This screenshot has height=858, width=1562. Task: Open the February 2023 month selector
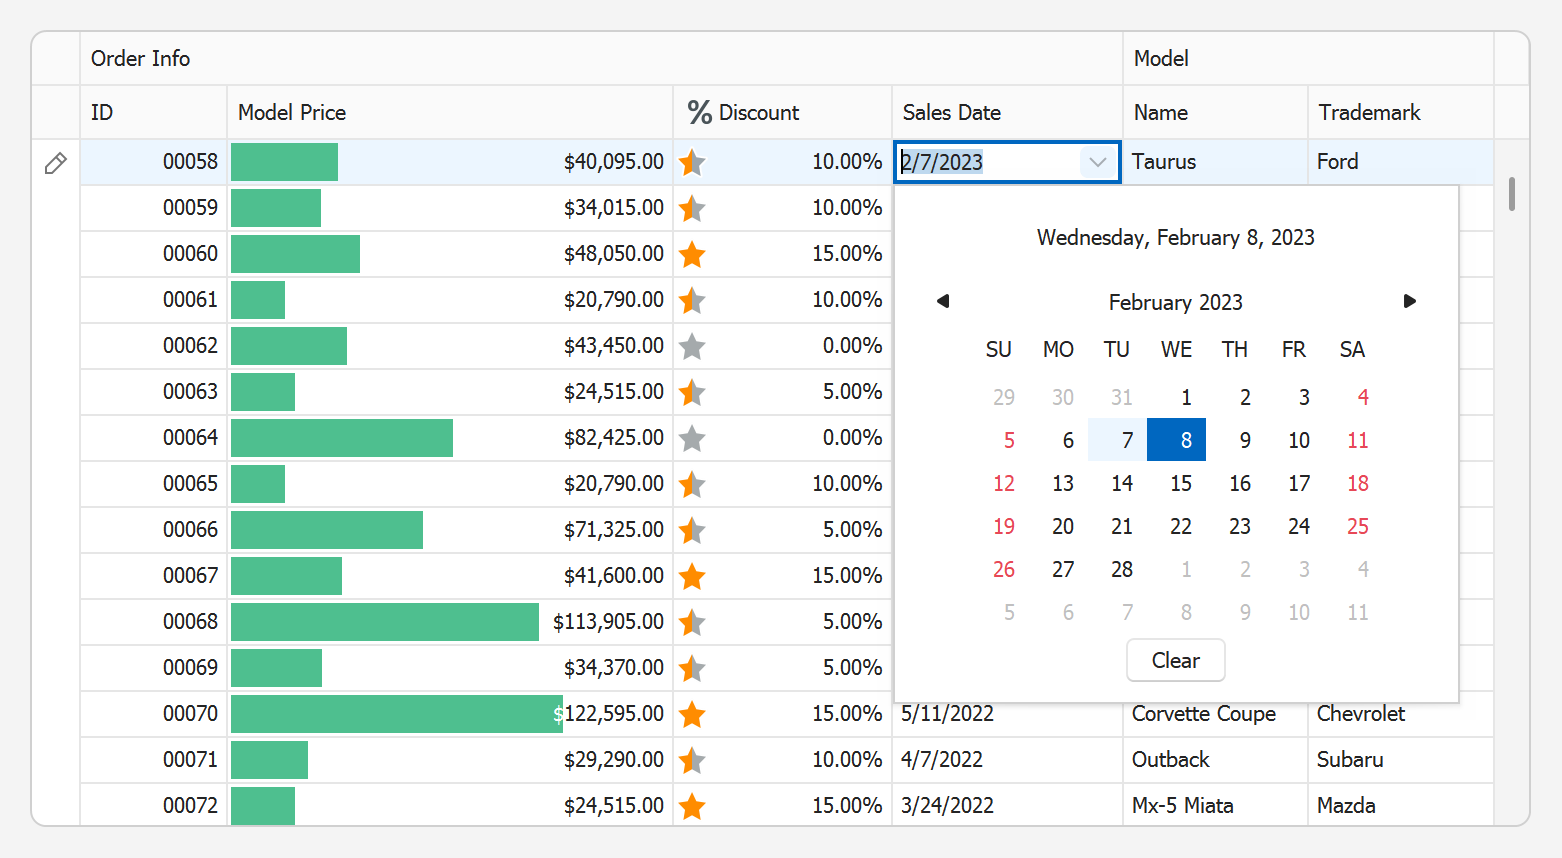point(1175,302)
